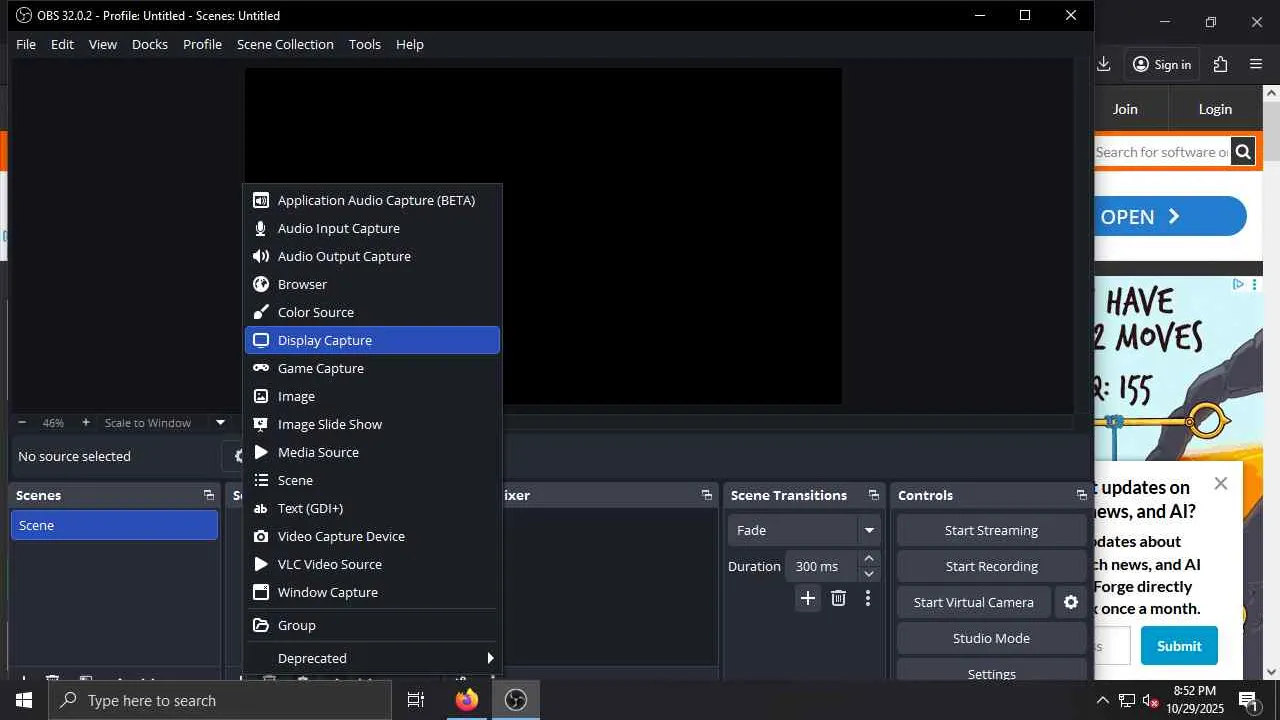Open the Windows Start menu
Image resolution: width=1280 pixels, height=720 pixels.
pos(24,700)
